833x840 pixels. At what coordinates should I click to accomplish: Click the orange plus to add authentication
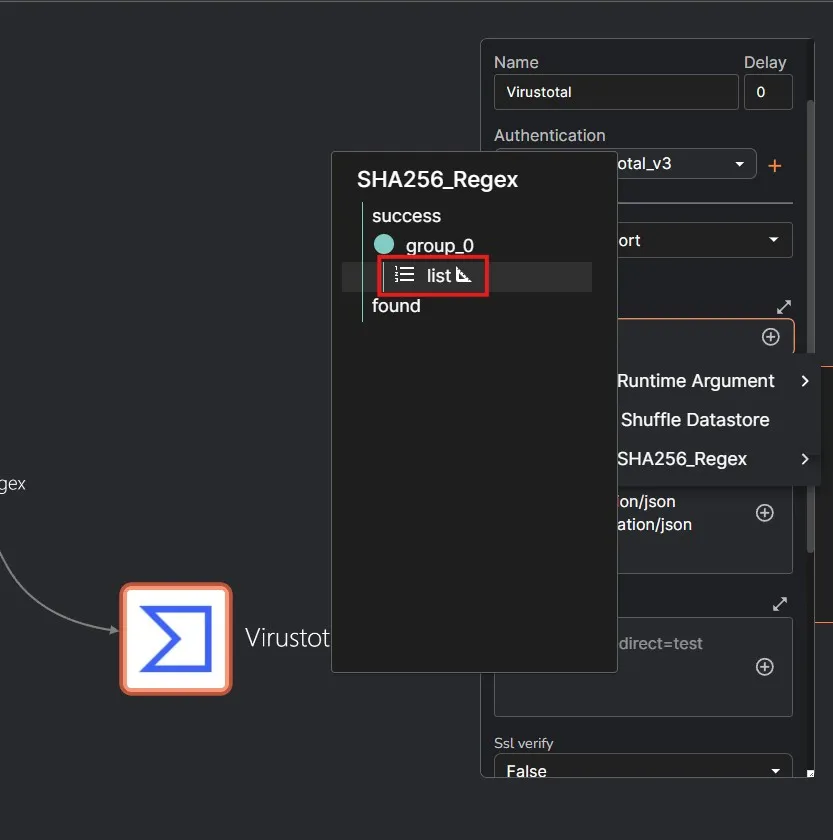[774, 166]
